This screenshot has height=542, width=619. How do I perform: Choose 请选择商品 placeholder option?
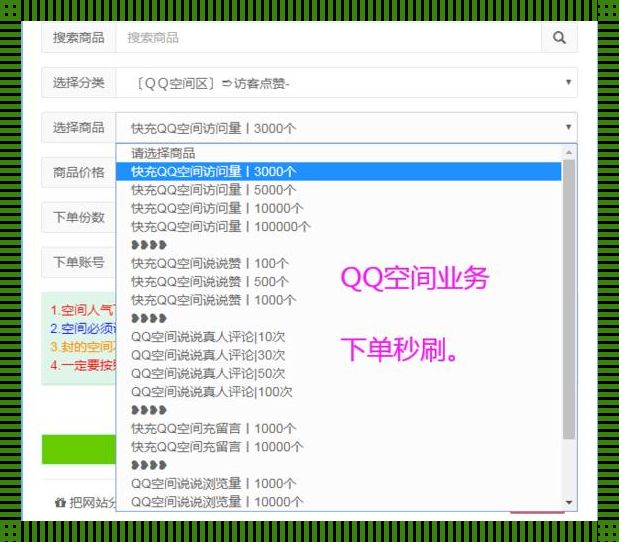(339, 153)
